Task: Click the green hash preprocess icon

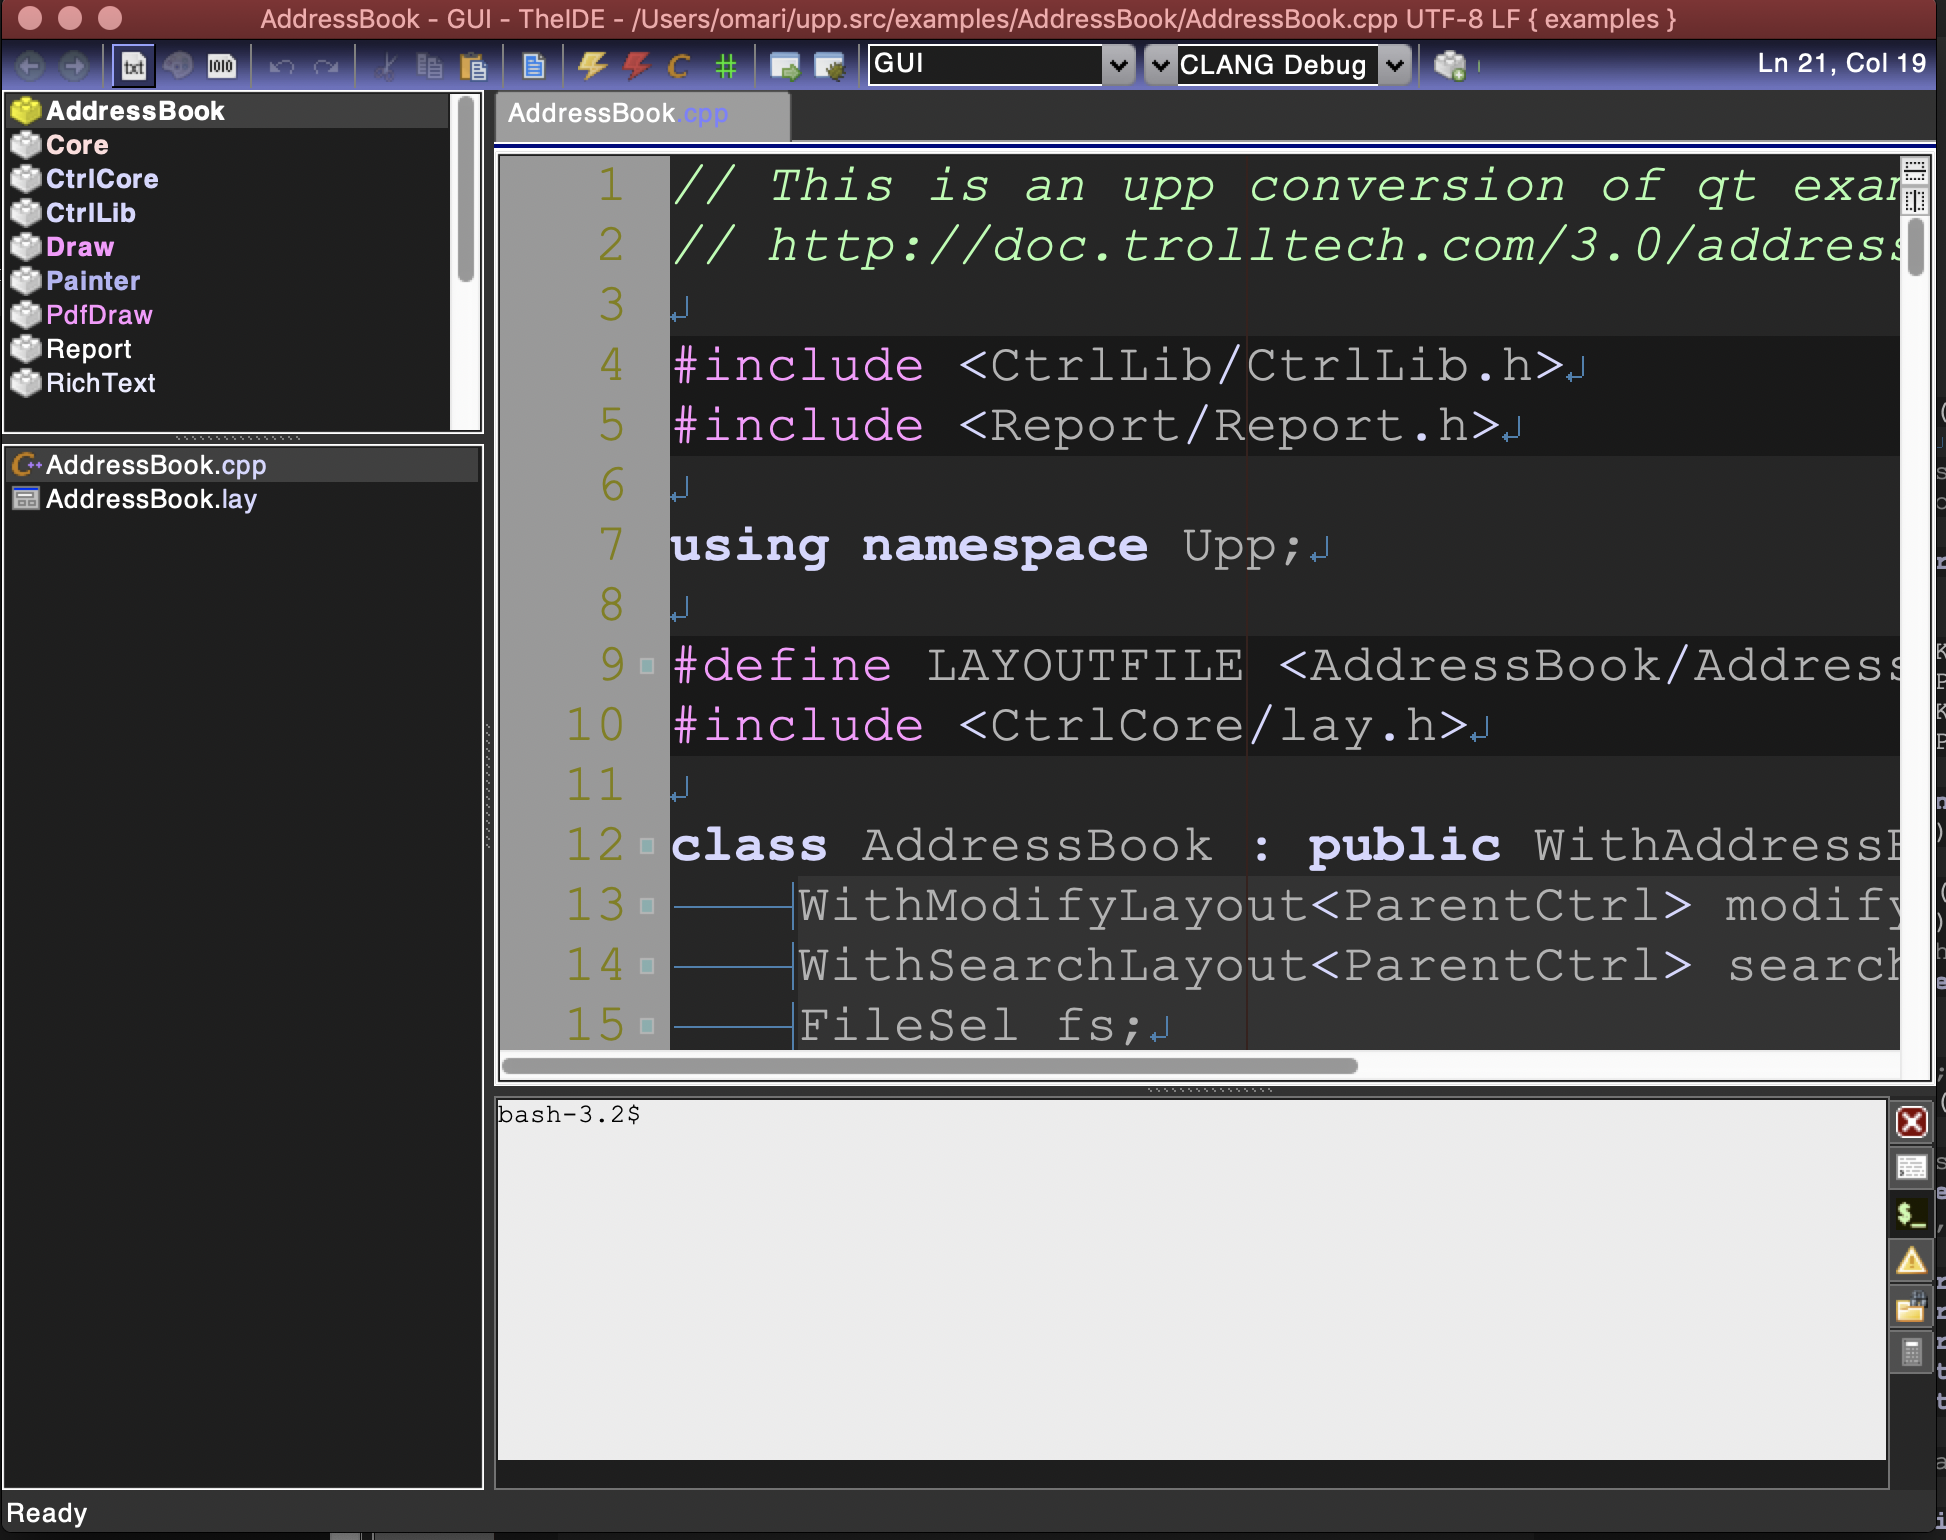Action: pos(725,66)
